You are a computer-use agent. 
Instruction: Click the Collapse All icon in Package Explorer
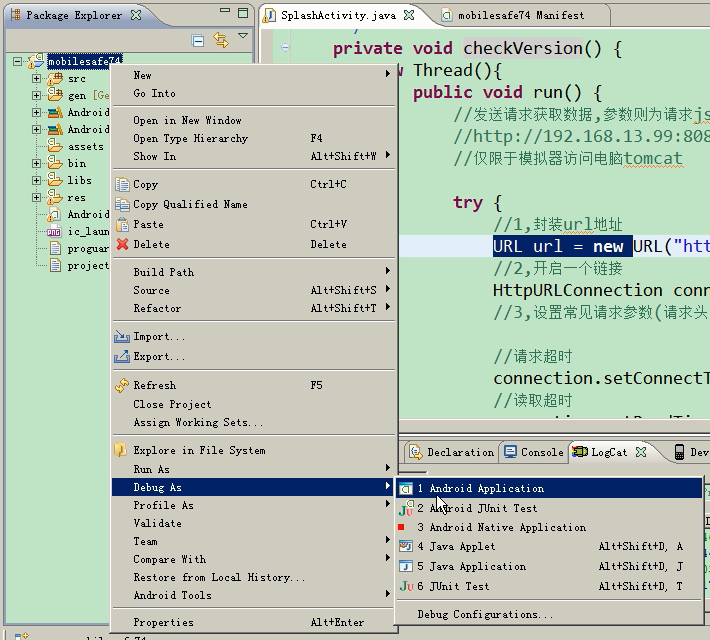[x=198, y=40]
